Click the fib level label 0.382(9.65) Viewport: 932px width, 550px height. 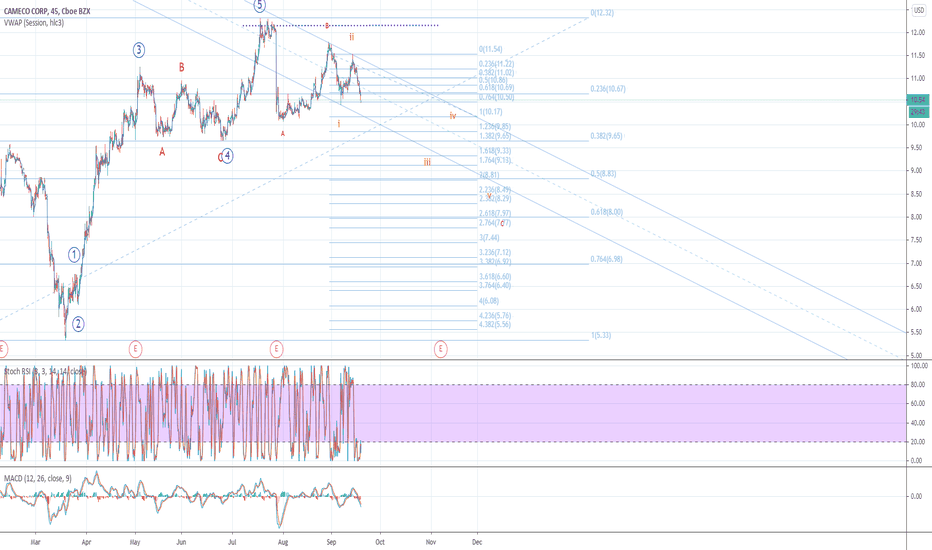(x=606, y=136)
